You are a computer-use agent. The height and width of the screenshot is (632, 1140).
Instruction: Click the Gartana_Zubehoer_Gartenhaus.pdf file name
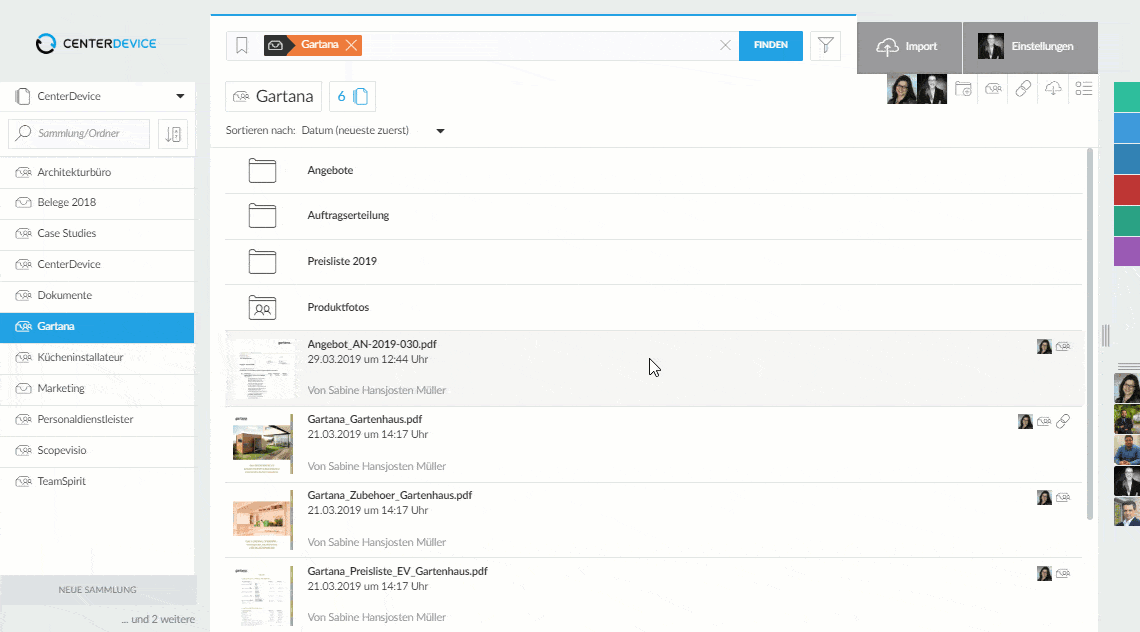390,495
